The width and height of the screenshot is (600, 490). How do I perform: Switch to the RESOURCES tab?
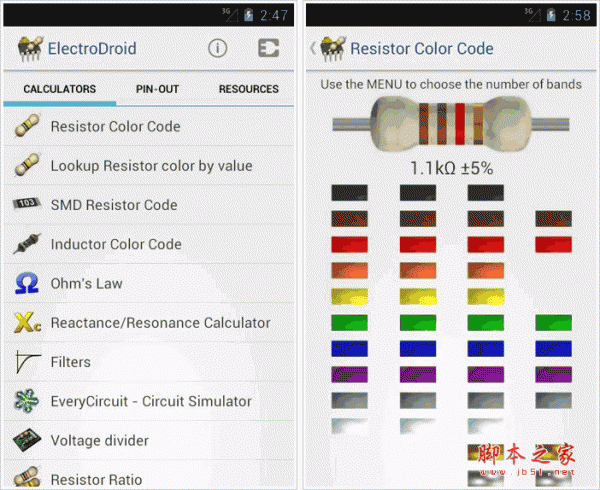click(249, 89)
